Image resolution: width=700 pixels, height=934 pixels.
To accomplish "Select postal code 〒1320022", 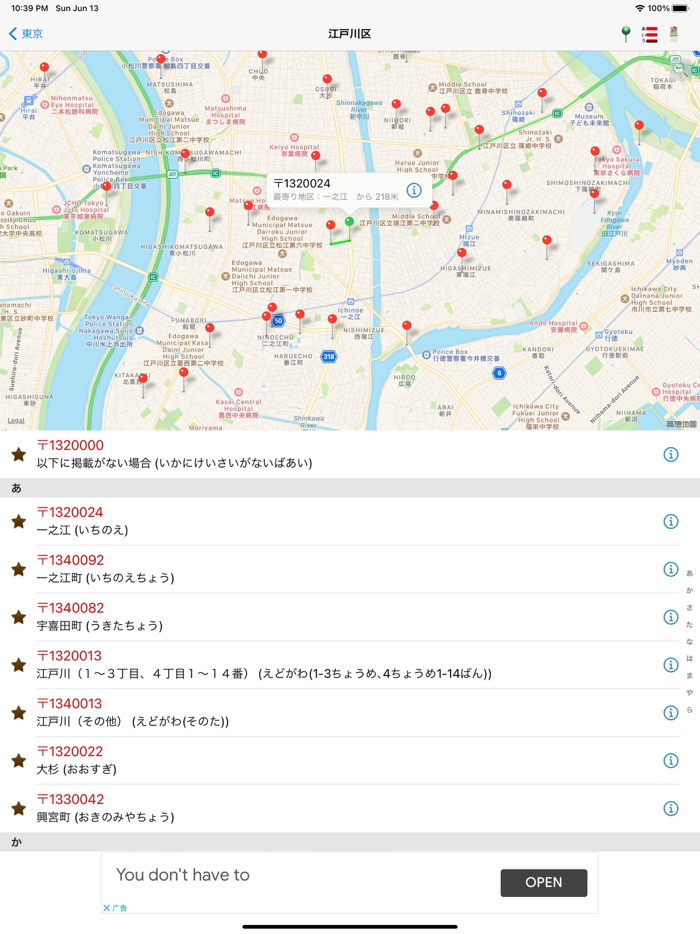I will [x=70, y=751].
